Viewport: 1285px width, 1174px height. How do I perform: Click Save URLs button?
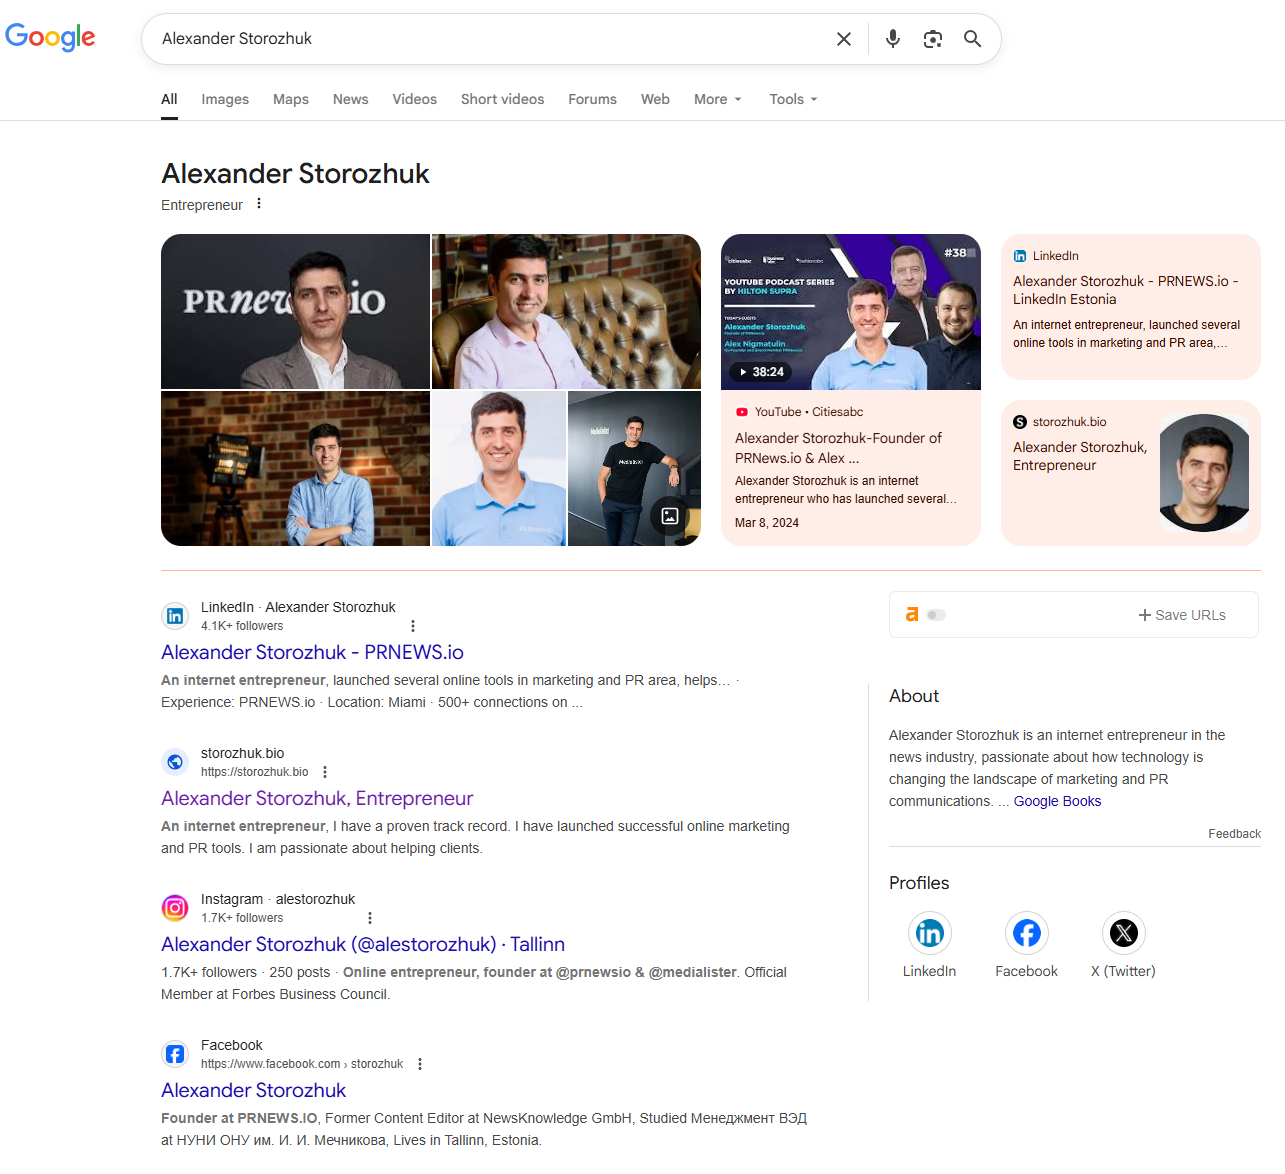click(x=1182, y=615)
